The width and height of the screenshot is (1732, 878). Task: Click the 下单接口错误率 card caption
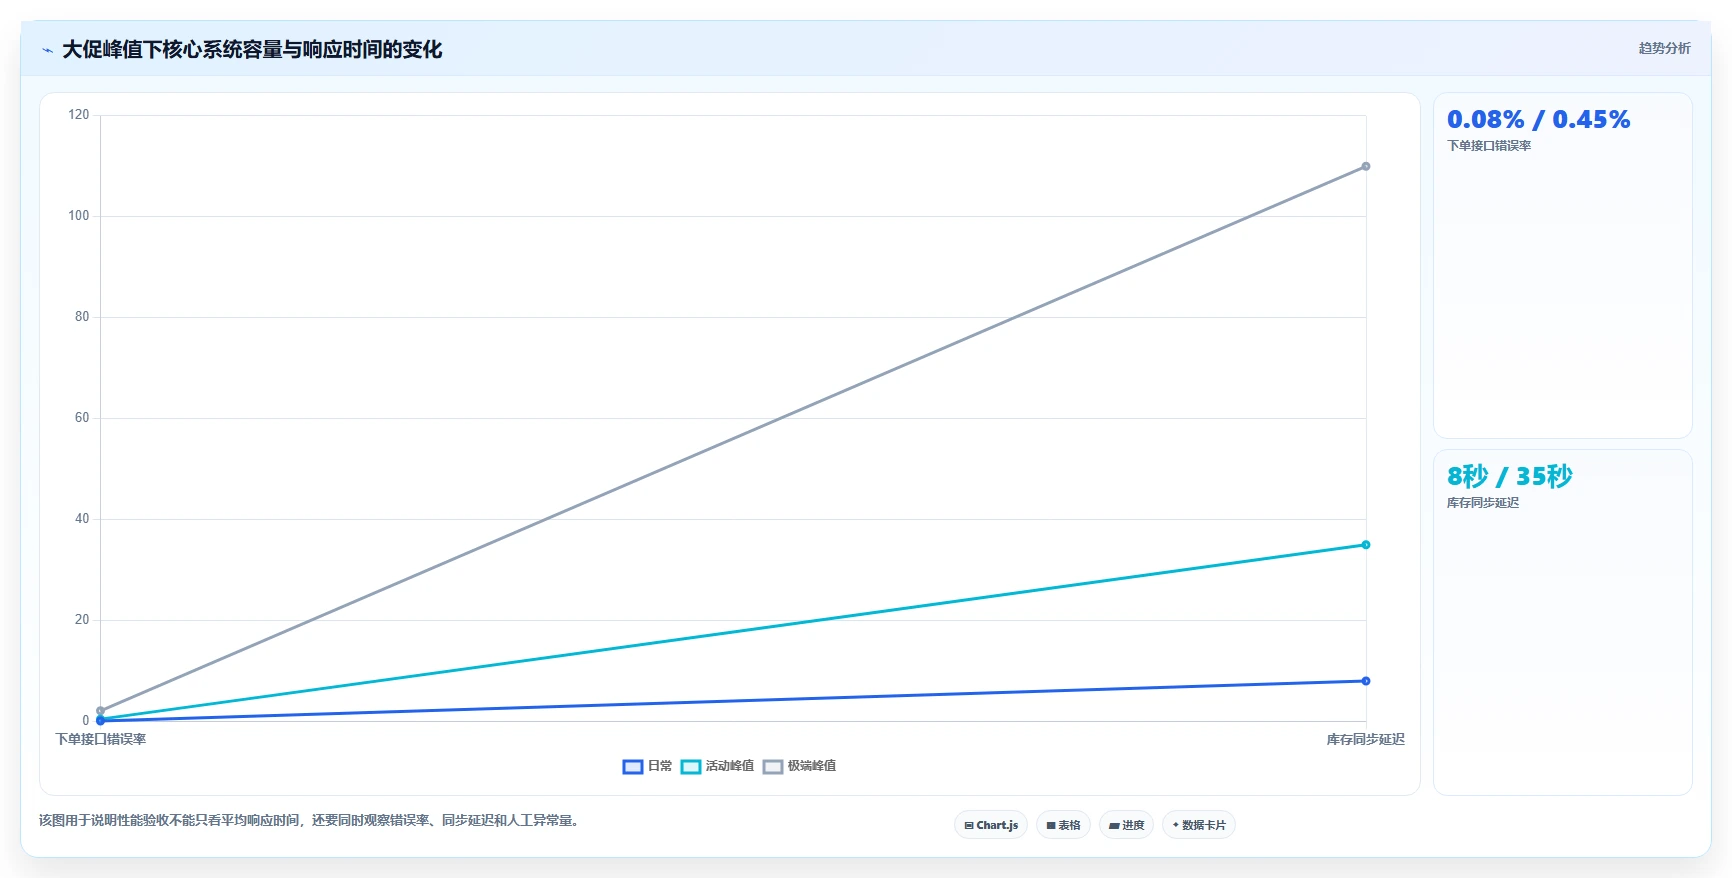click(1489, 146)
